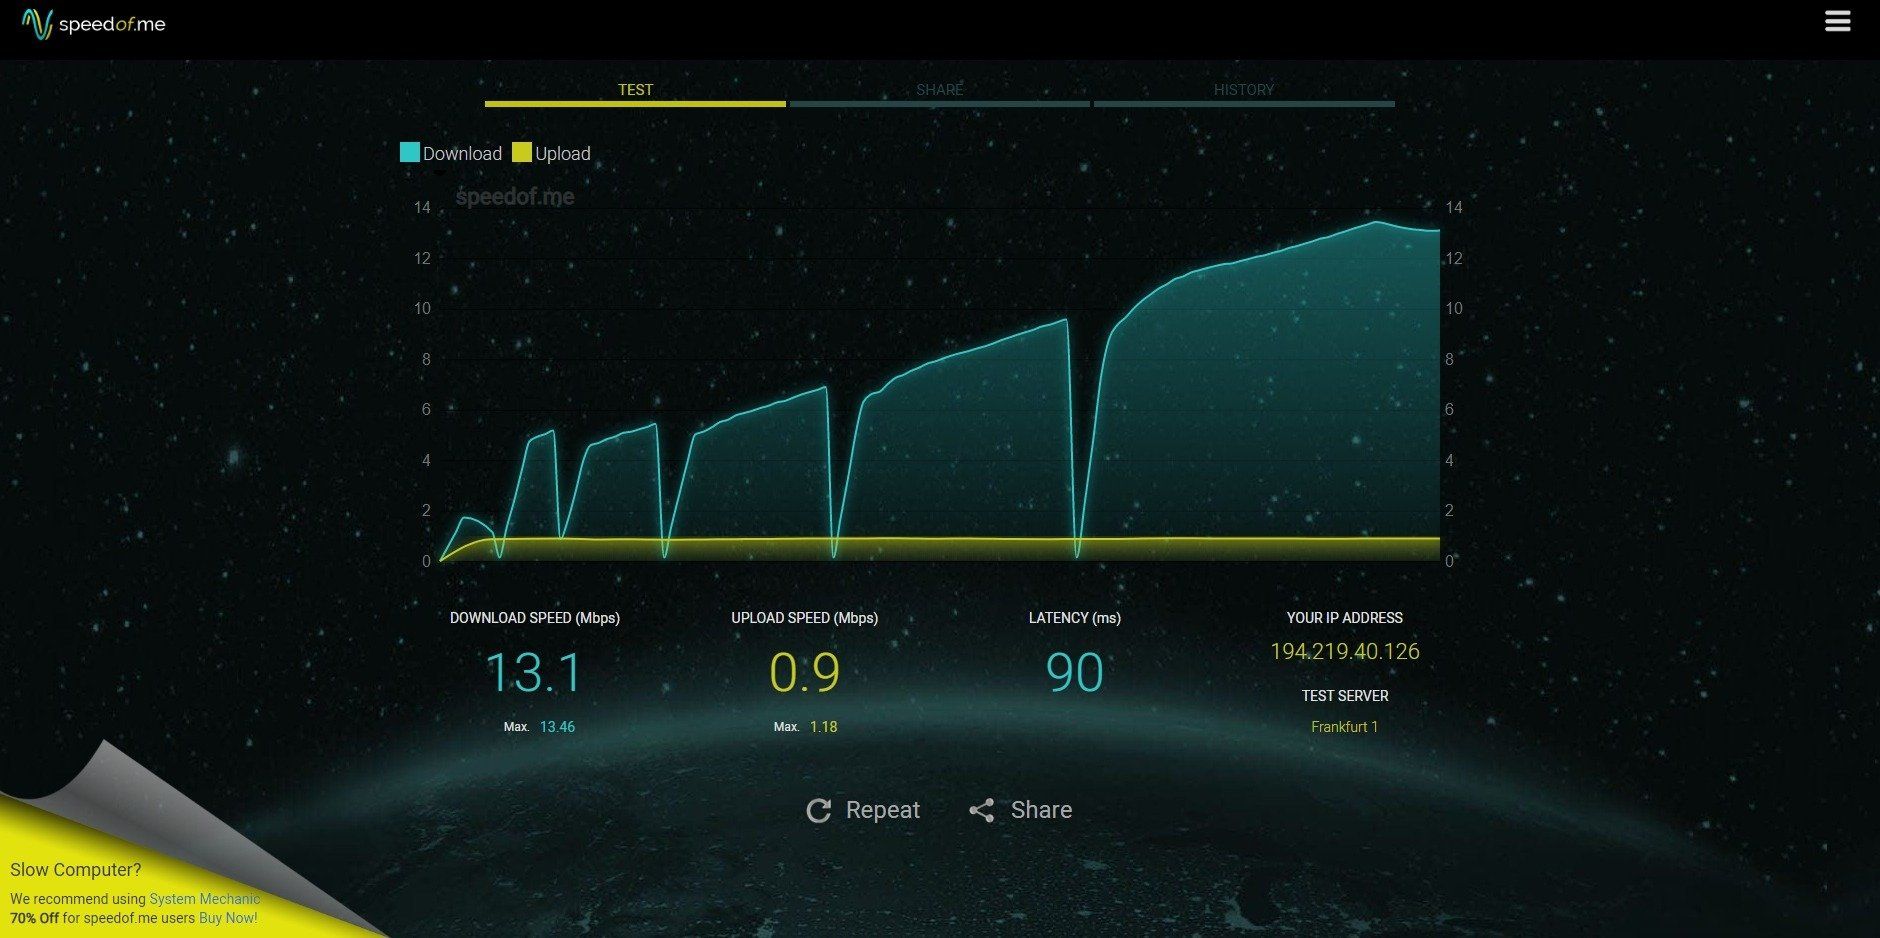Open the HISTORY tab
1880x938 pixels.
pos(1244,89)
